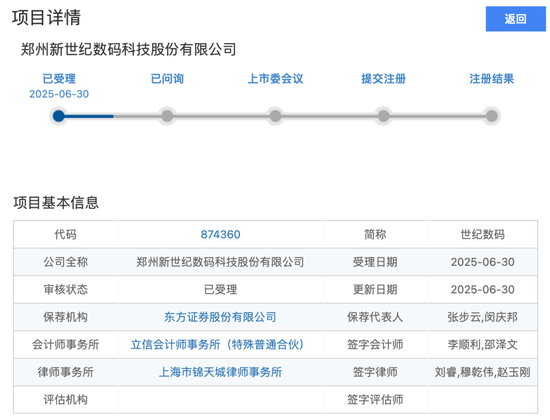550x420 pixels.
Task: Click the 评估机构 label cell
Action: 66,400
